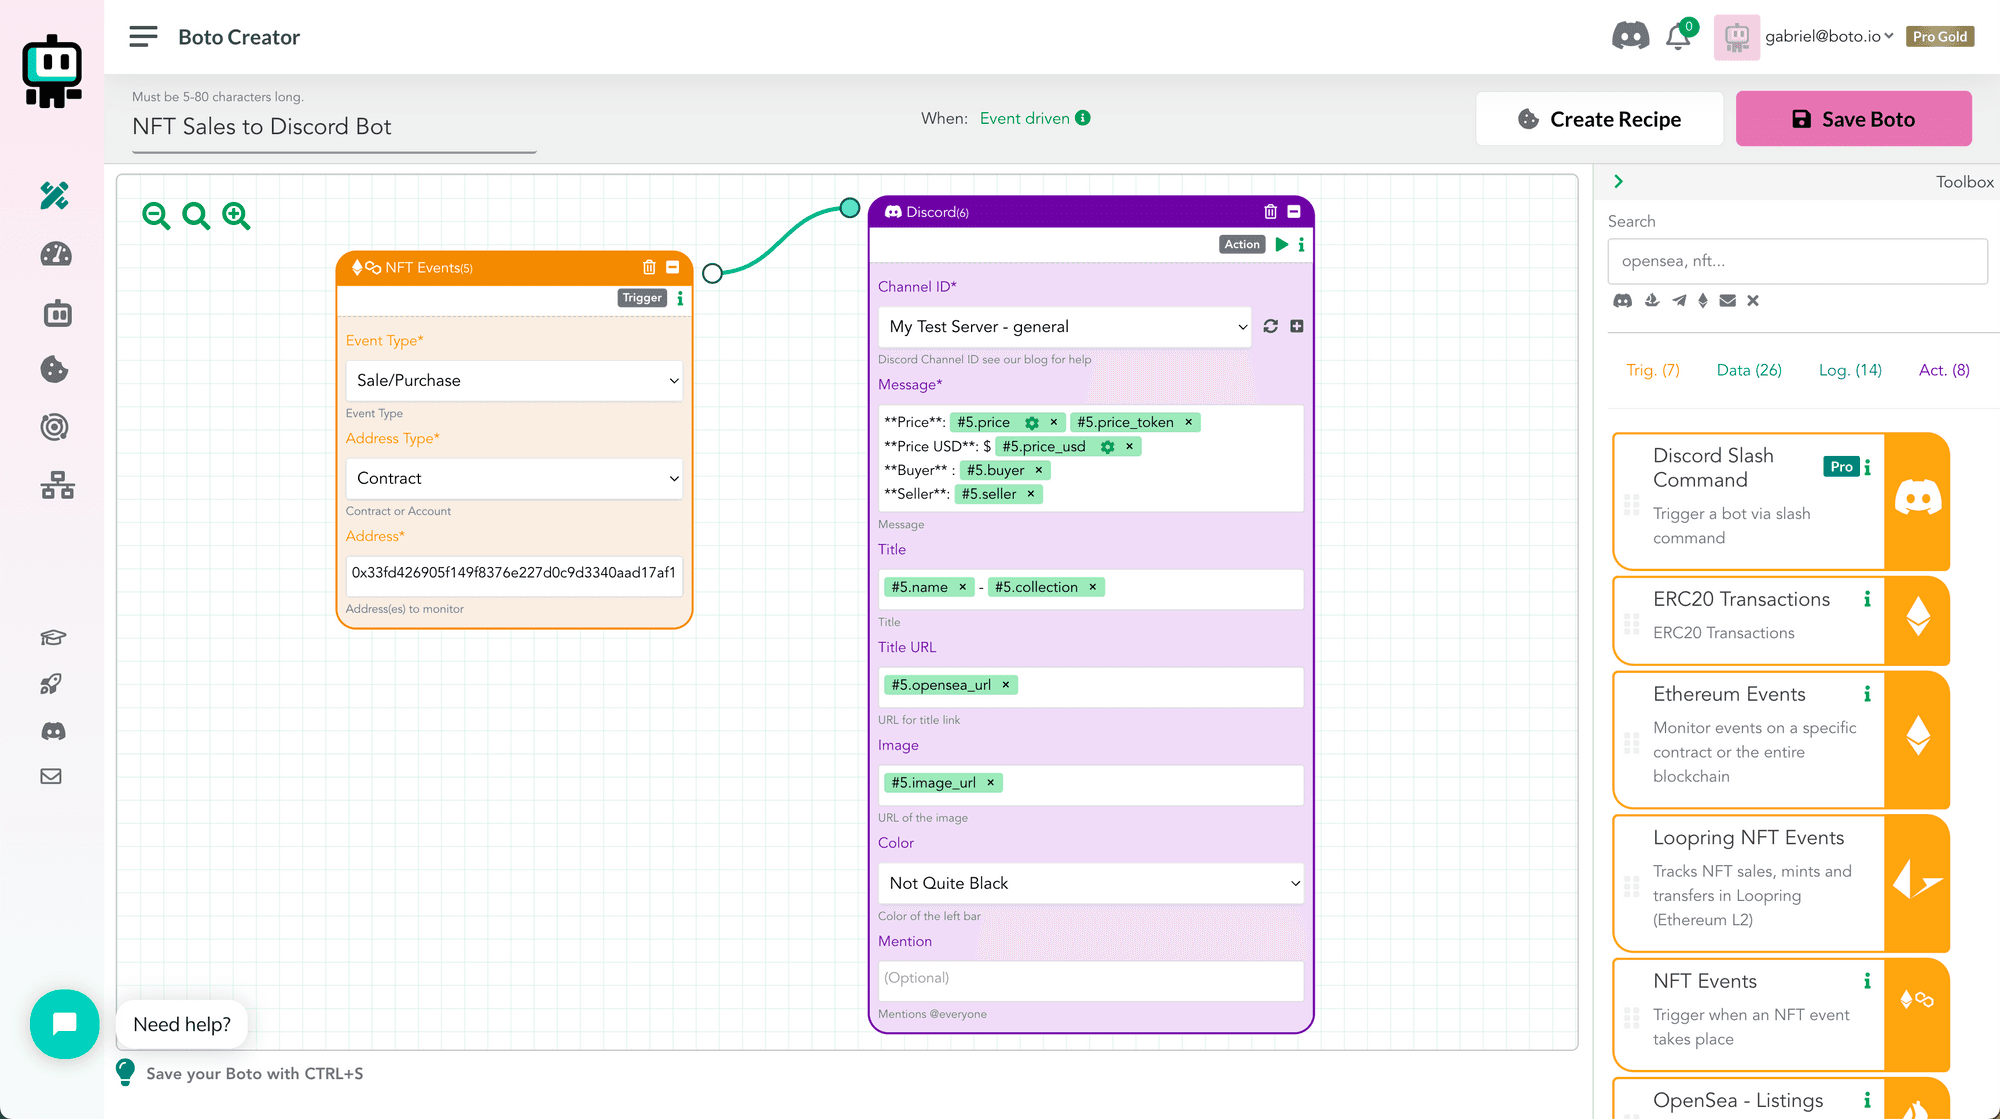
Task: Click the Save Boto button
Action: click(x=1853, y=119)
